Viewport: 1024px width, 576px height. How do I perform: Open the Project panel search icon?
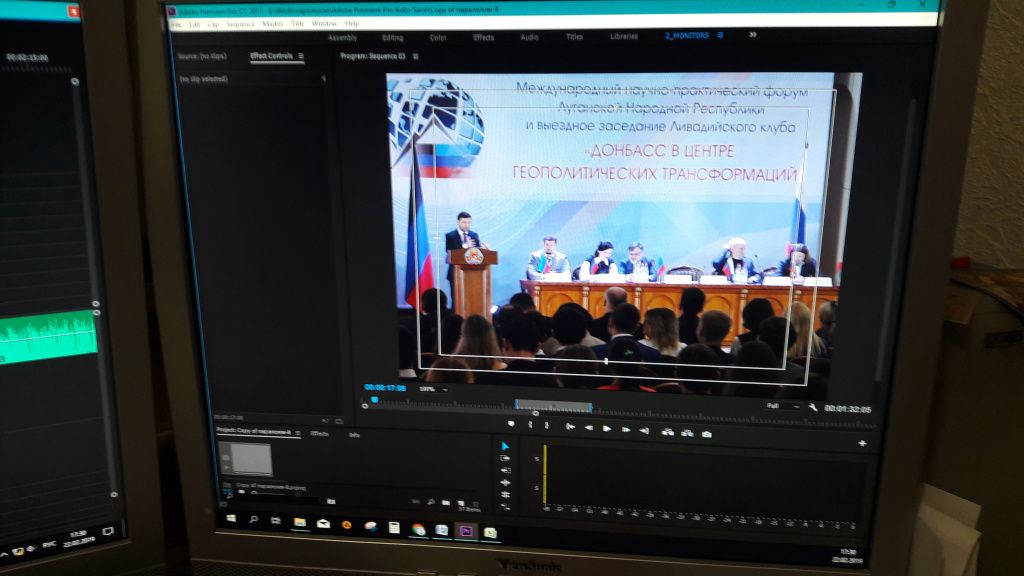click(431, 502)
